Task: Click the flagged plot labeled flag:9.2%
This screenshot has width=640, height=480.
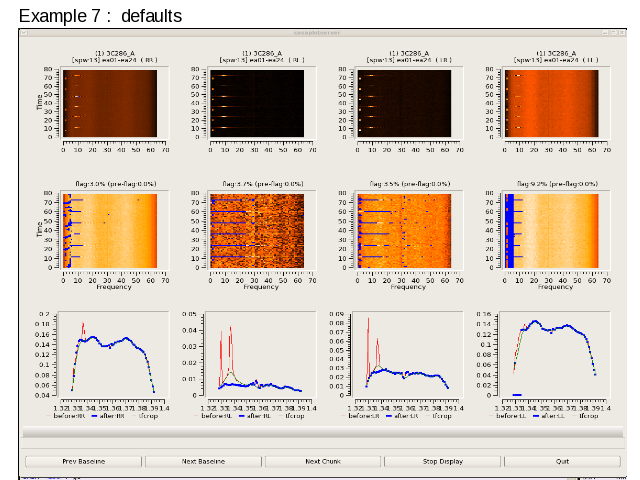Action: point(551,231)
